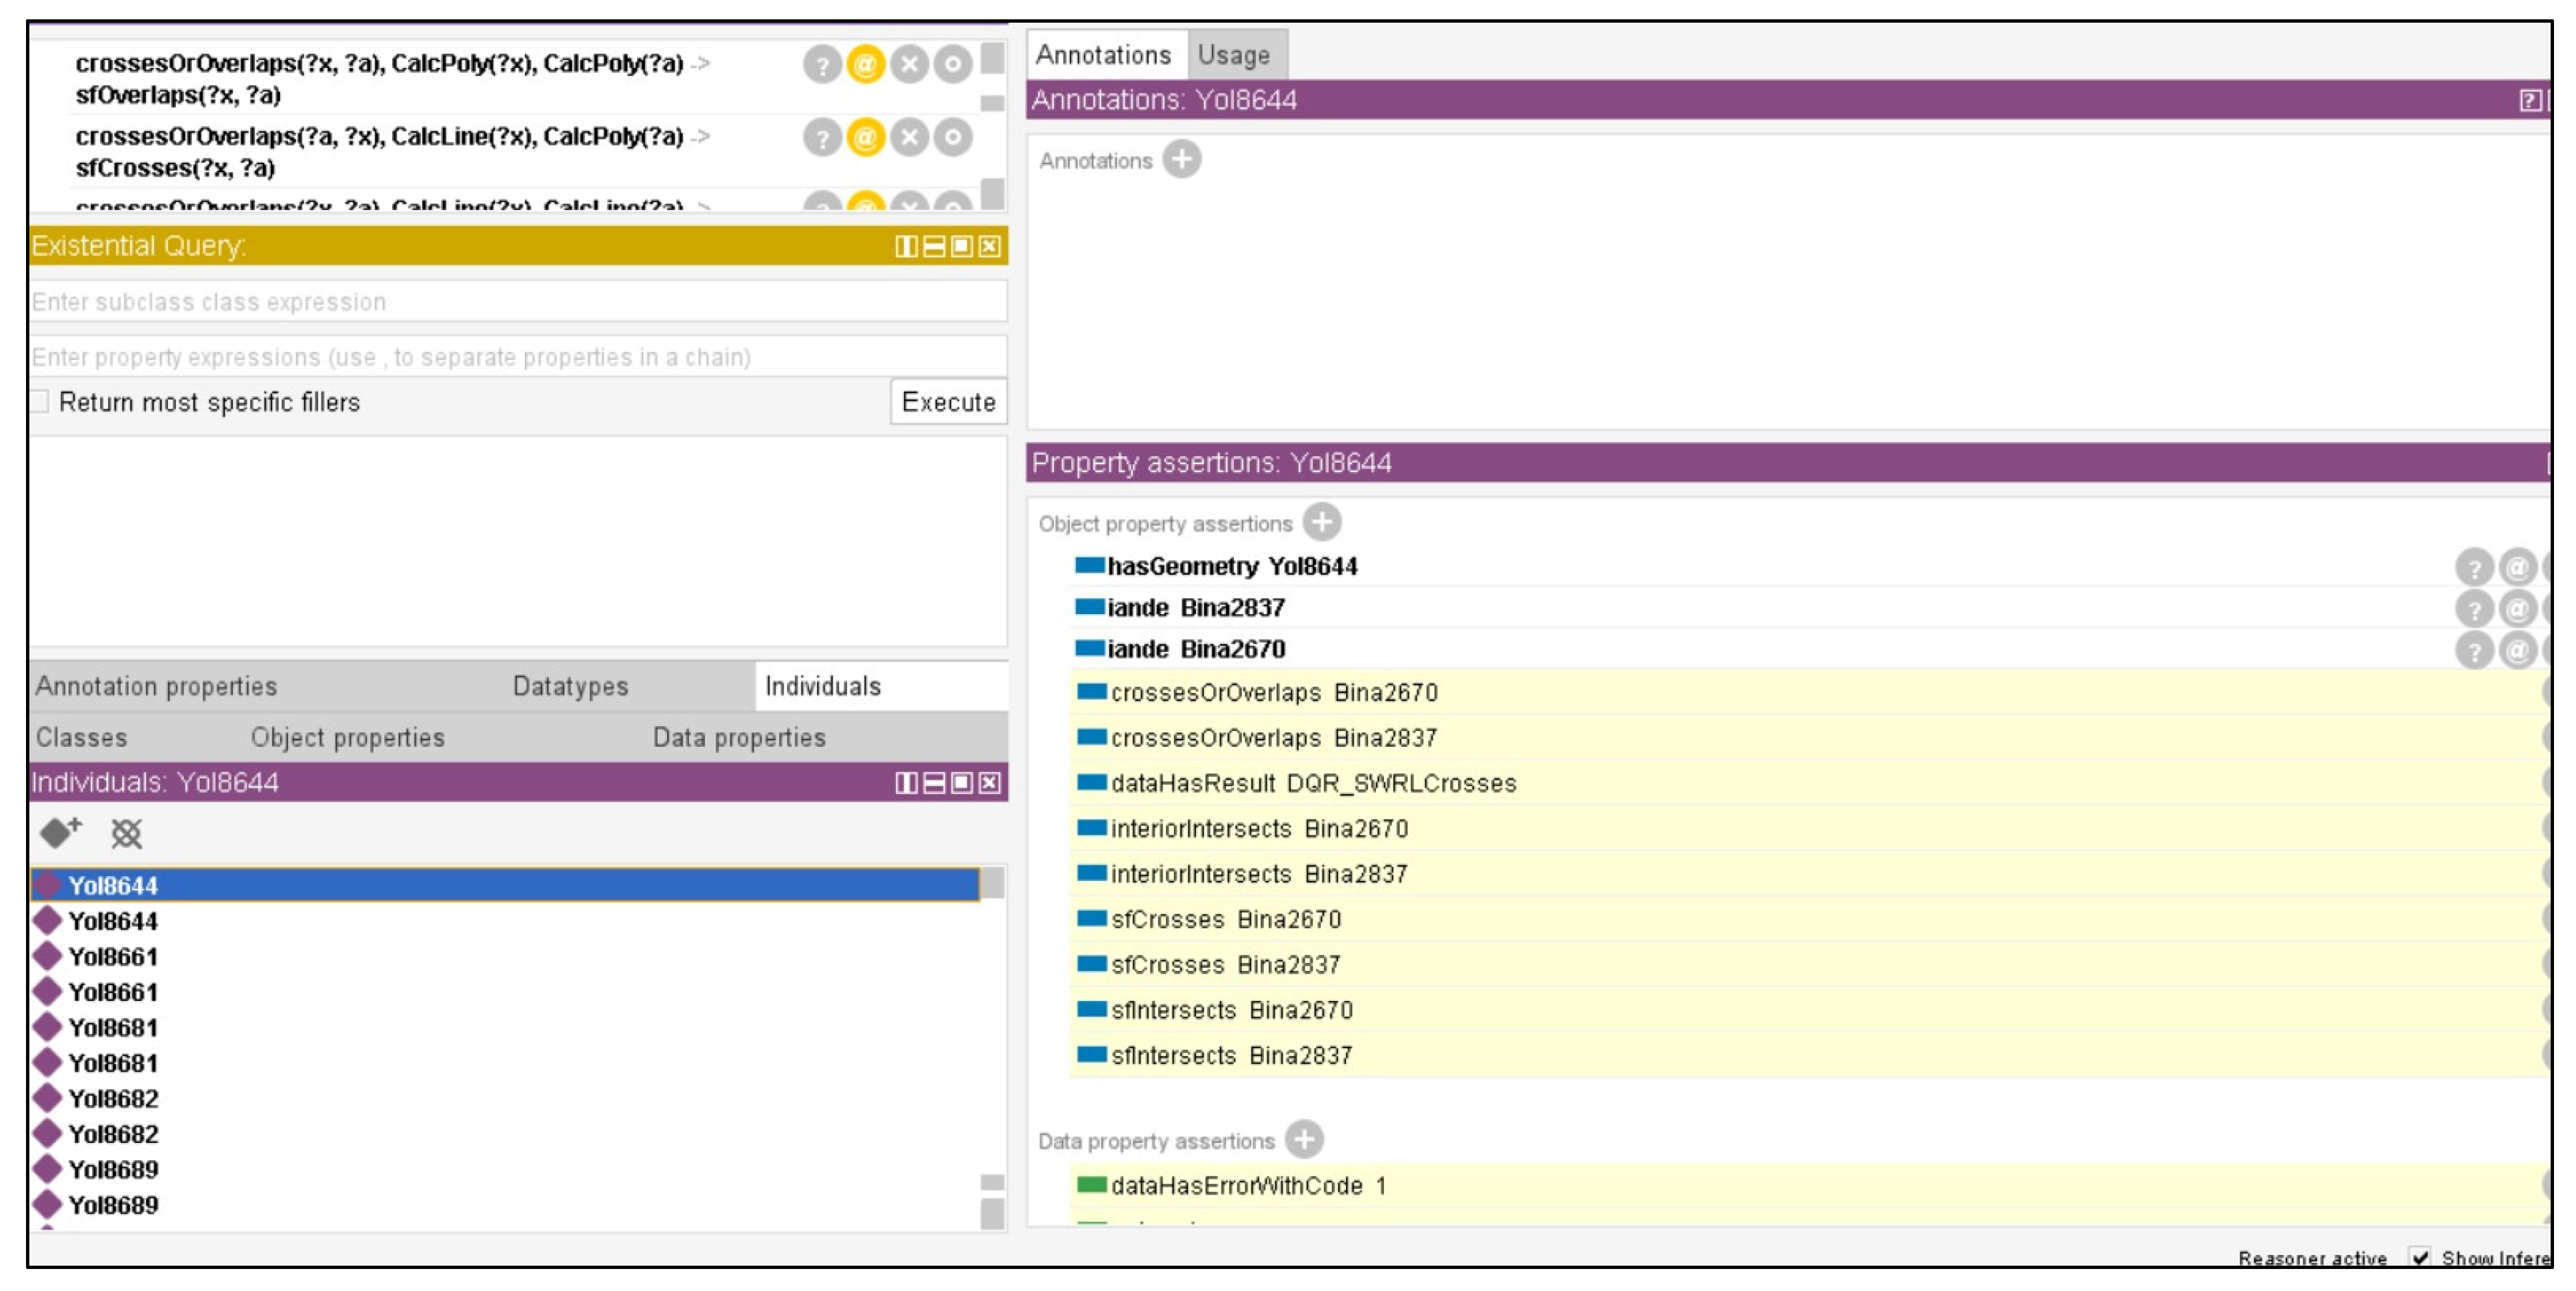Click annotate icon for first SWRL rule

click(x=865, y=65)
